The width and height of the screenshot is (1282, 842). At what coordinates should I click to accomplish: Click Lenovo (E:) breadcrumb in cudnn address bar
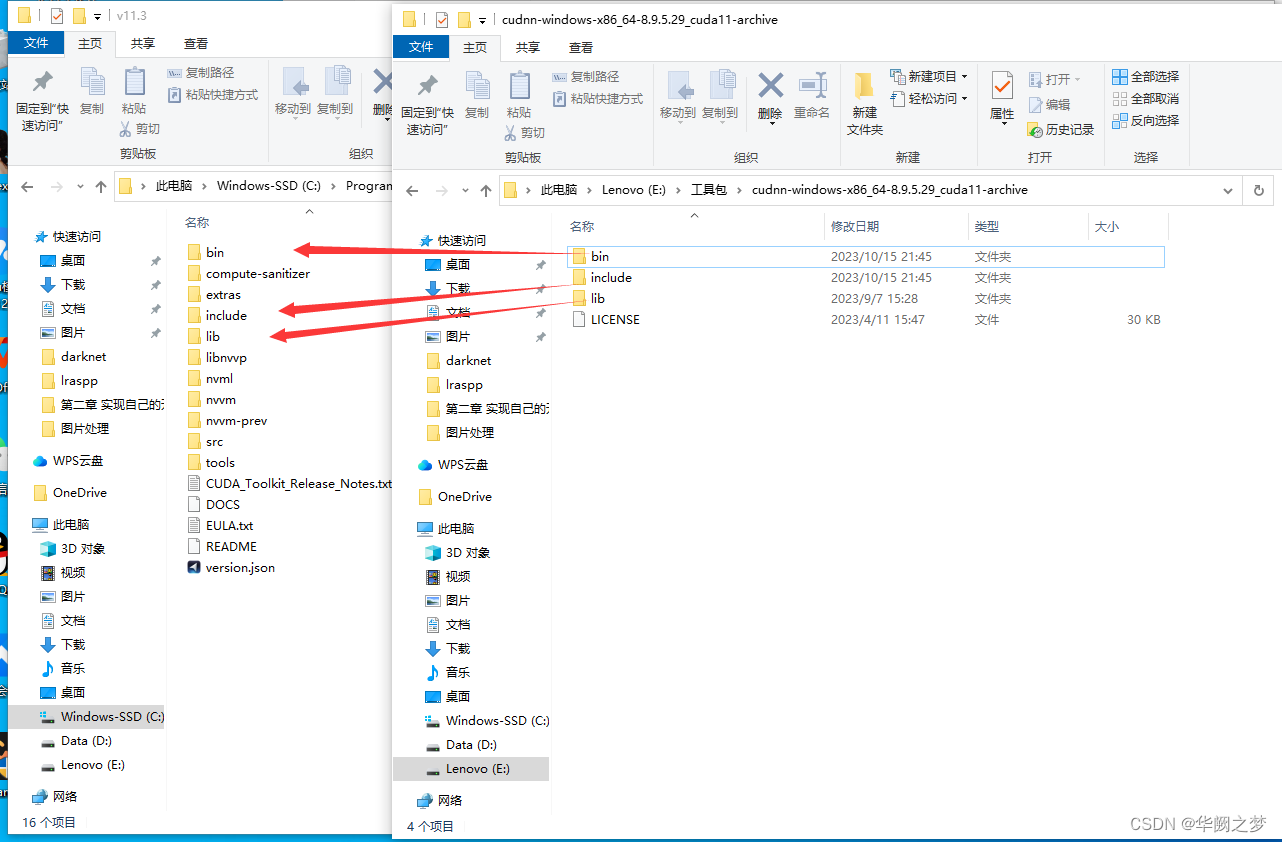[x=634, y=190]
